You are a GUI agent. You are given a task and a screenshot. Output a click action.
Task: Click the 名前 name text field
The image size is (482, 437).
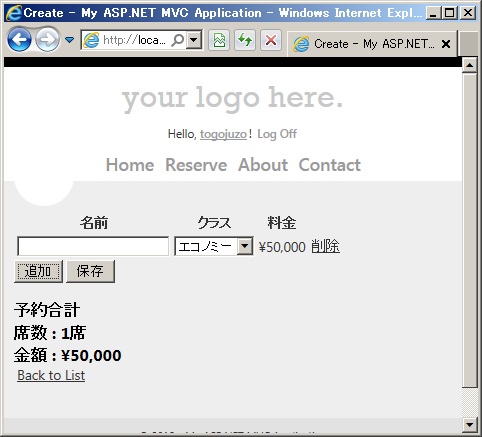[93, 246]
